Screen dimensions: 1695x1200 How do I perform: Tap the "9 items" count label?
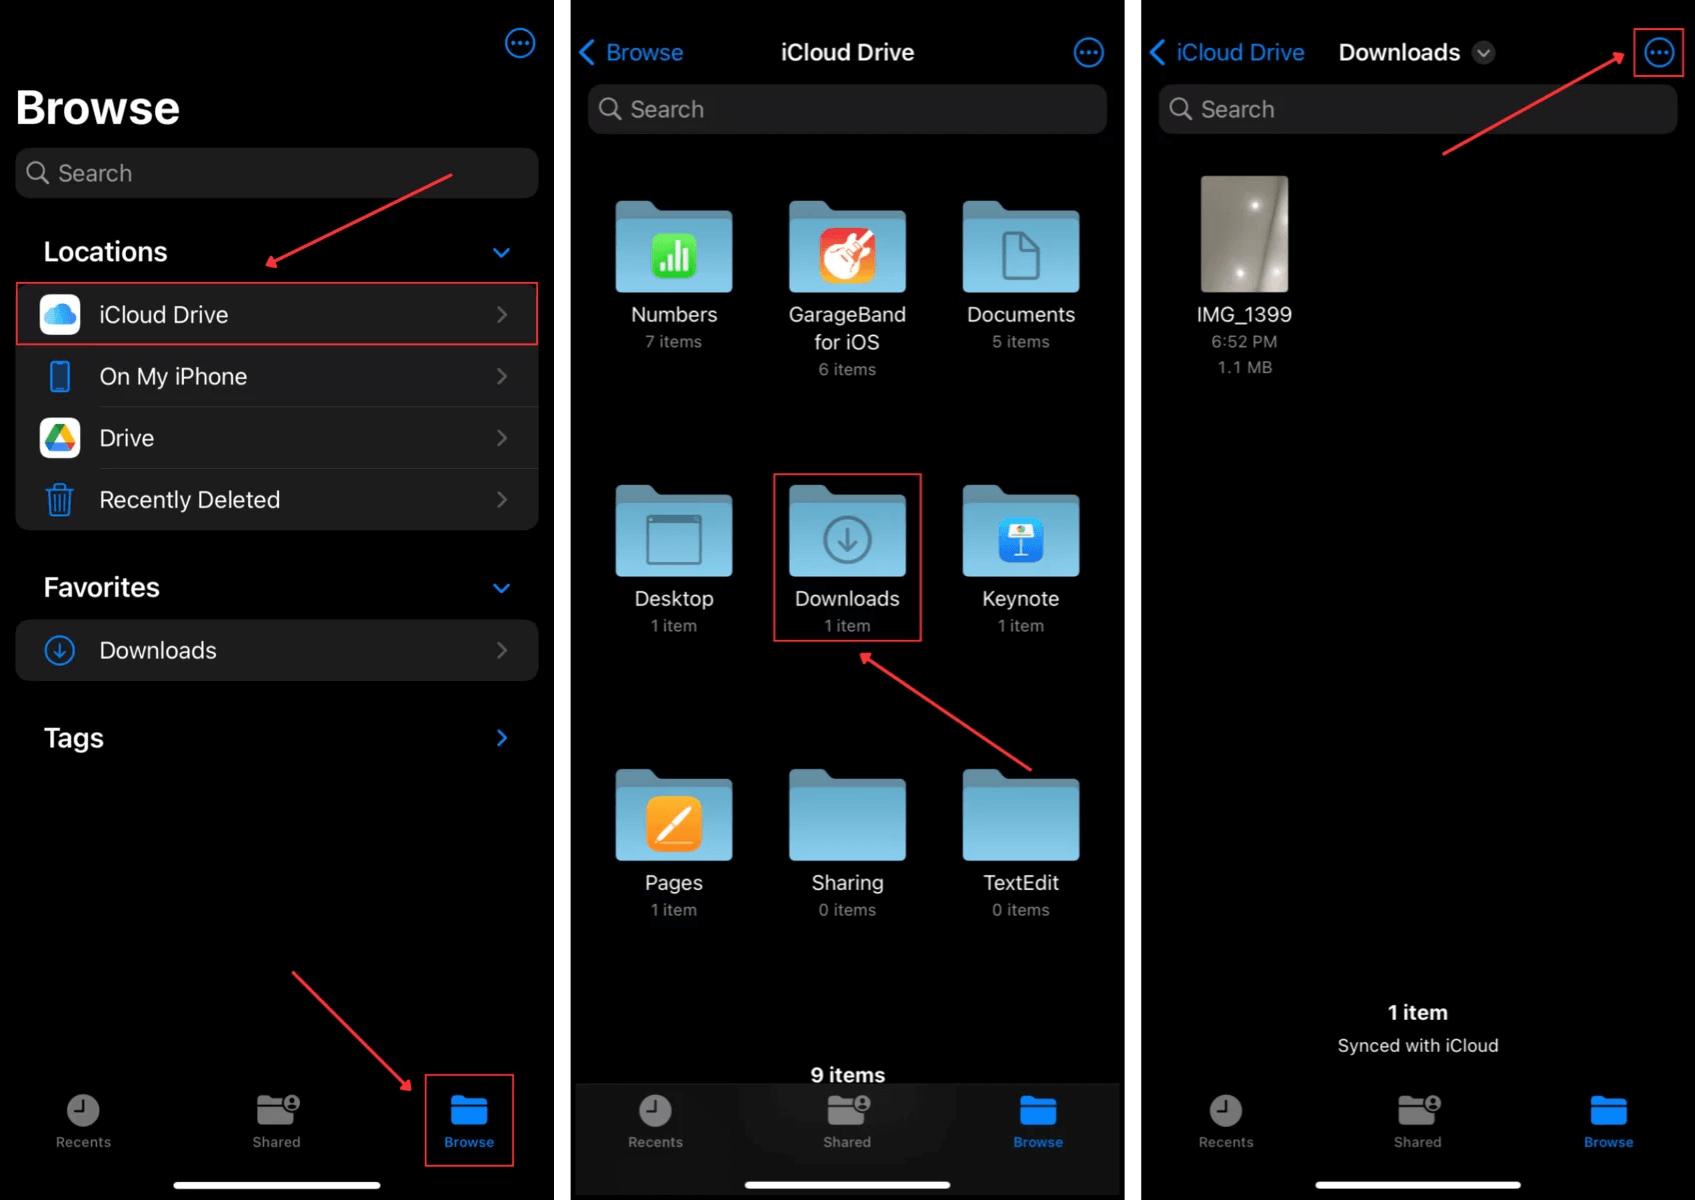coord(847,1074)
